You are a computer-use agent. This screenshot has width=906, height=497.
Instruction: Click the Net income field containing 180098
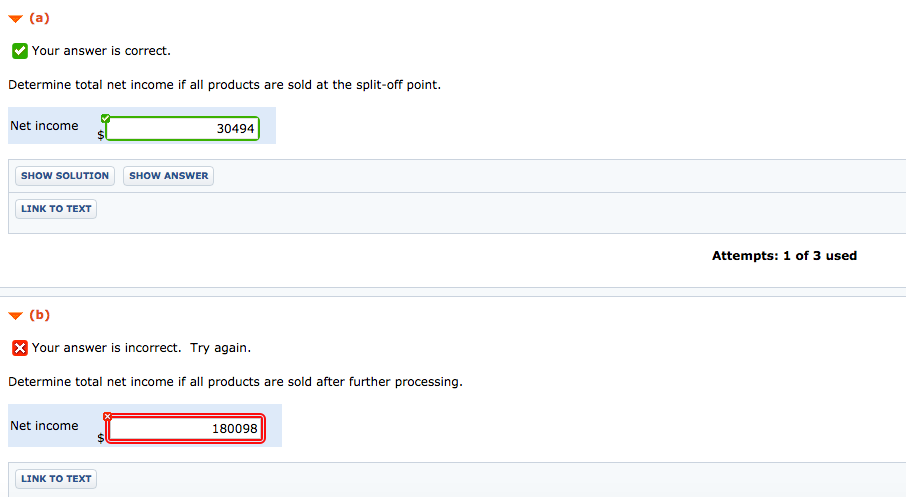click(x=186, y=428)
